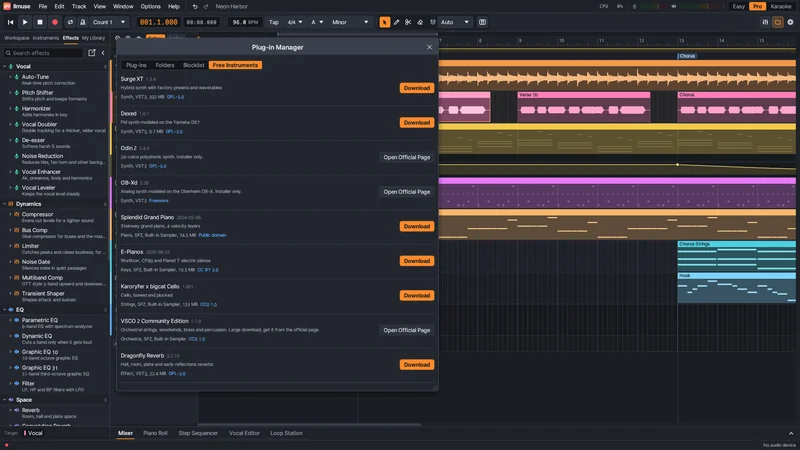Click the speaker output icon
The image size is (800, 450).
[x=673, y=7]
